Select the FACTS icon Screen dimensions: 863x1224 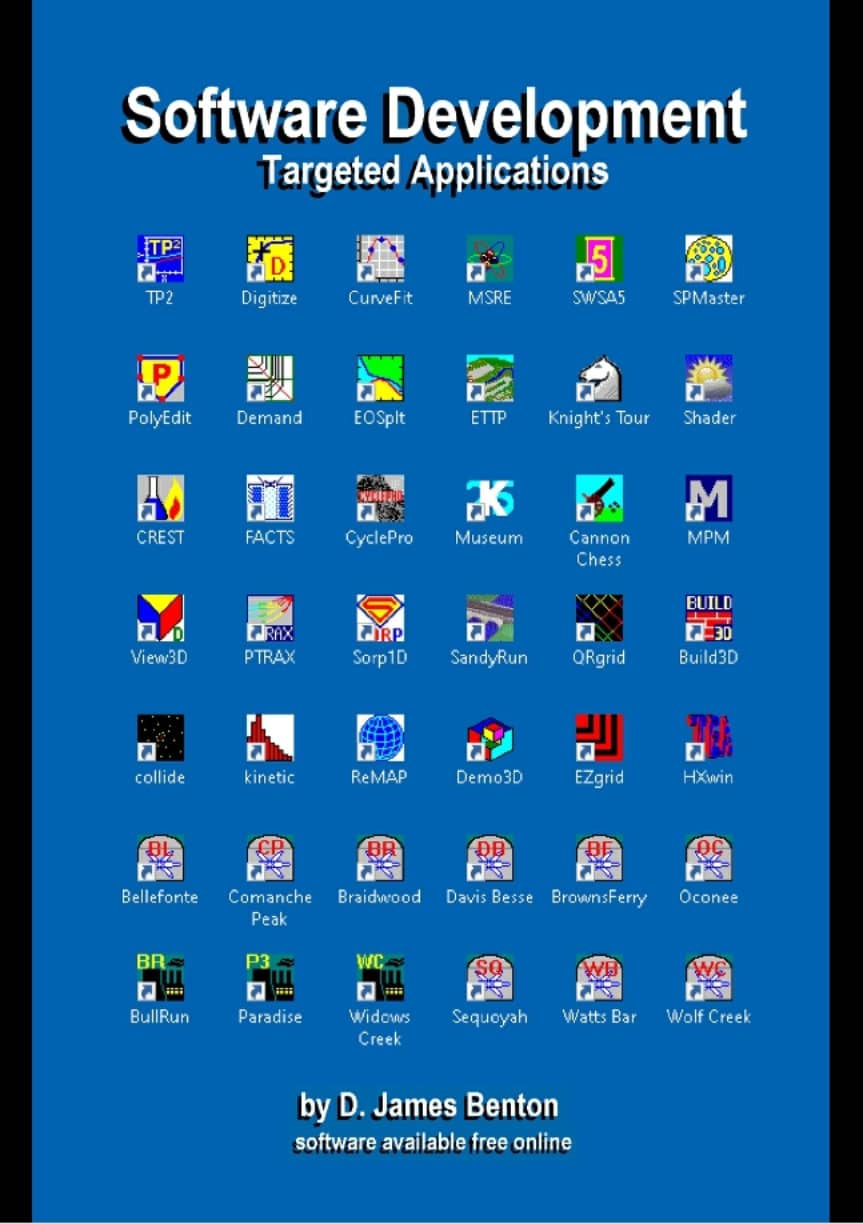click(x=270, y=499)
